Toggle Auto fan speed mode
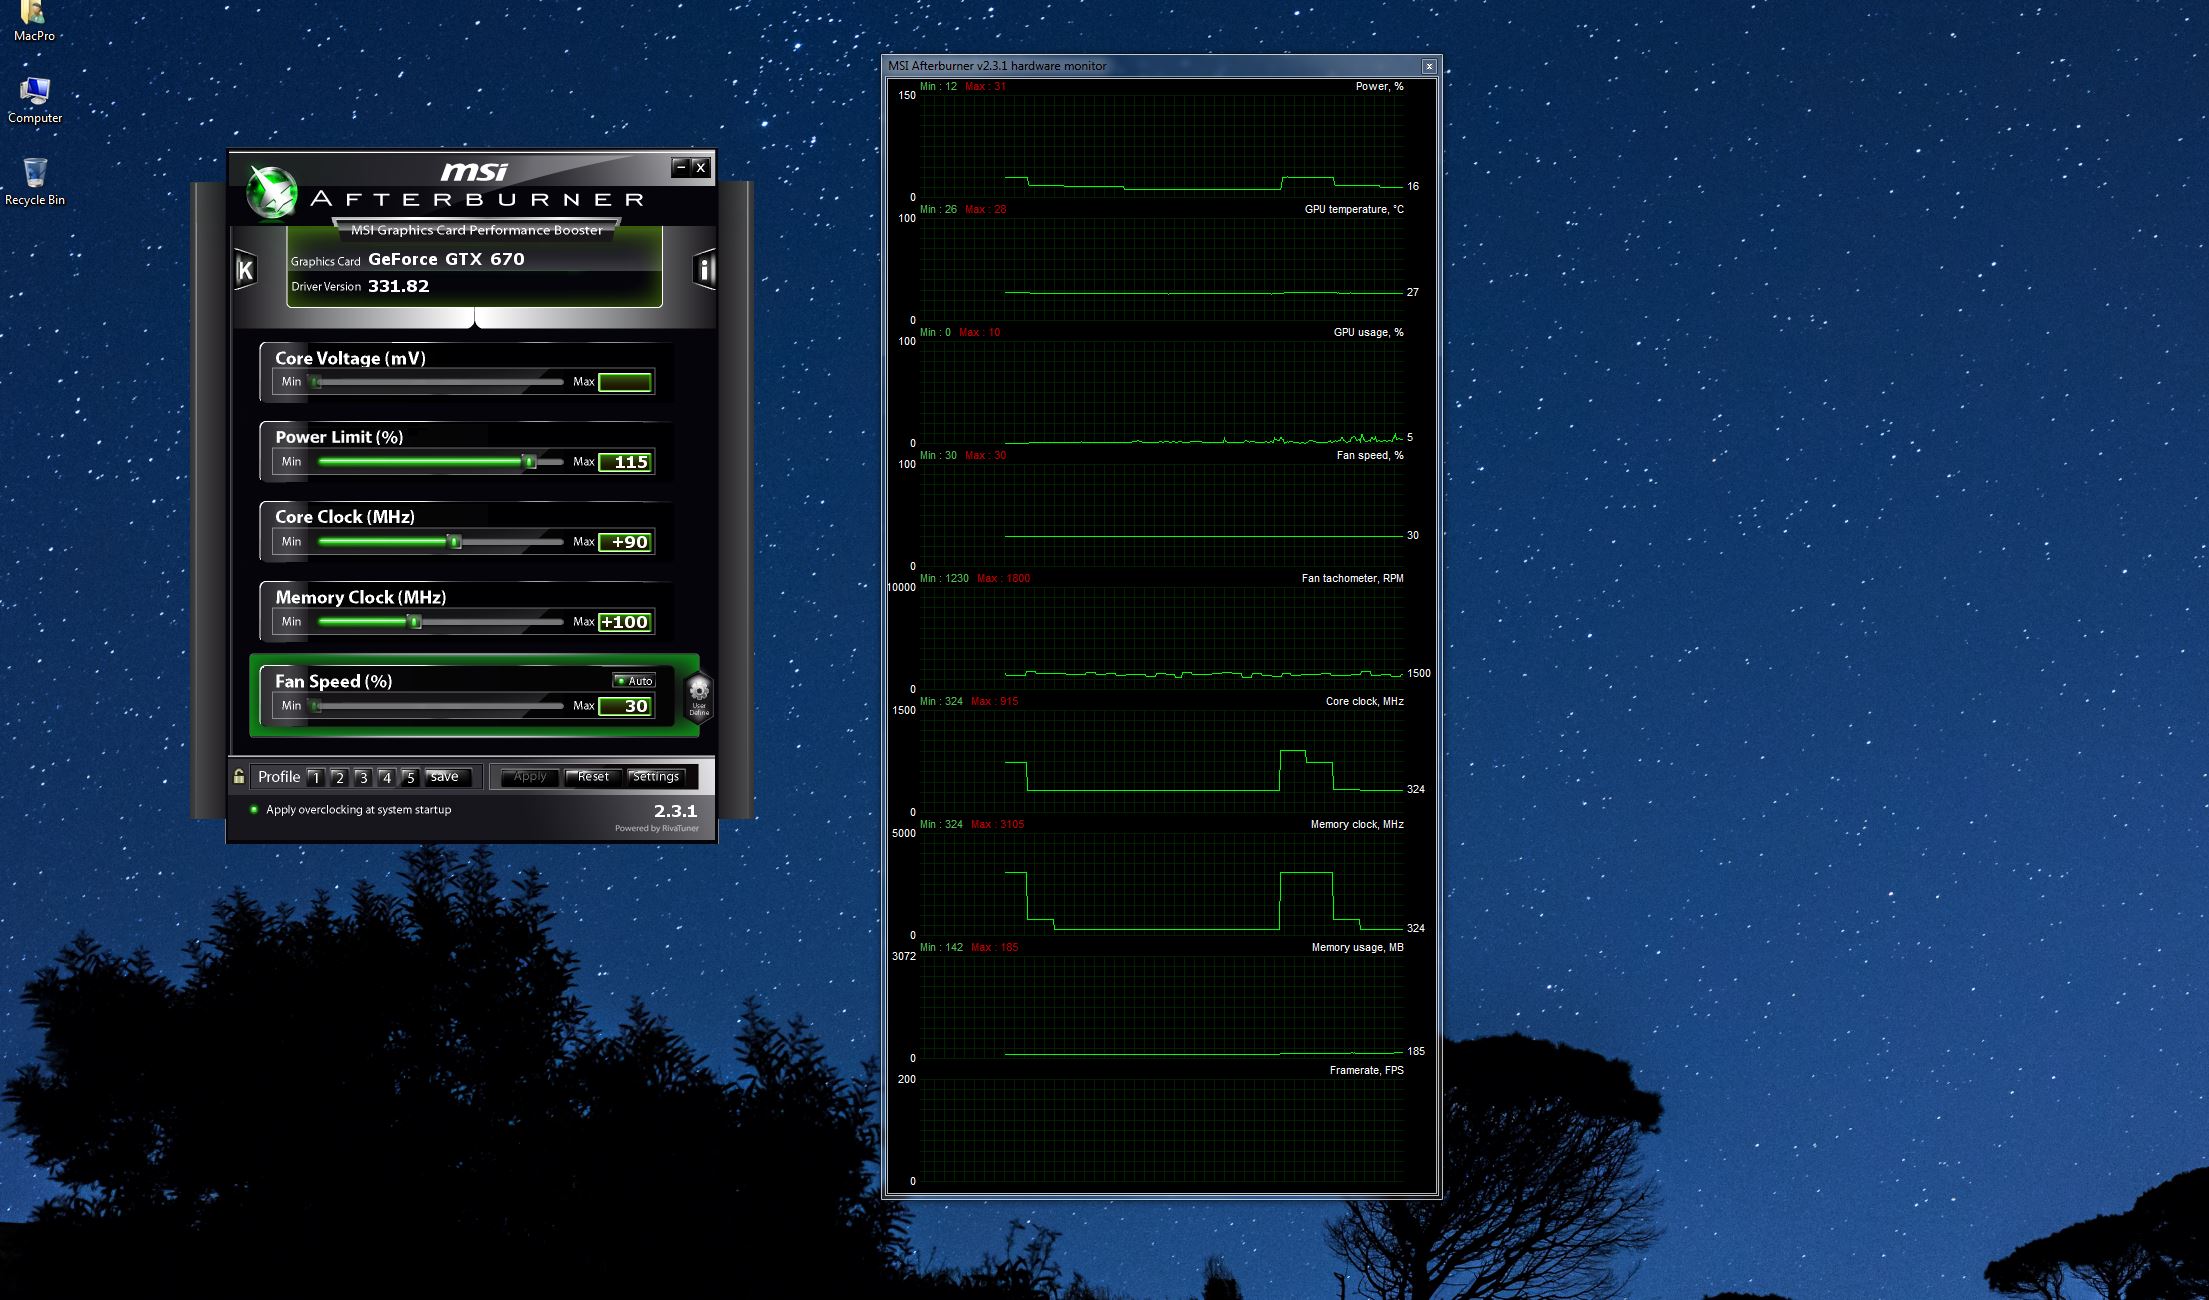This screenshot has height=1300, width=2209. tap(634, 681)
